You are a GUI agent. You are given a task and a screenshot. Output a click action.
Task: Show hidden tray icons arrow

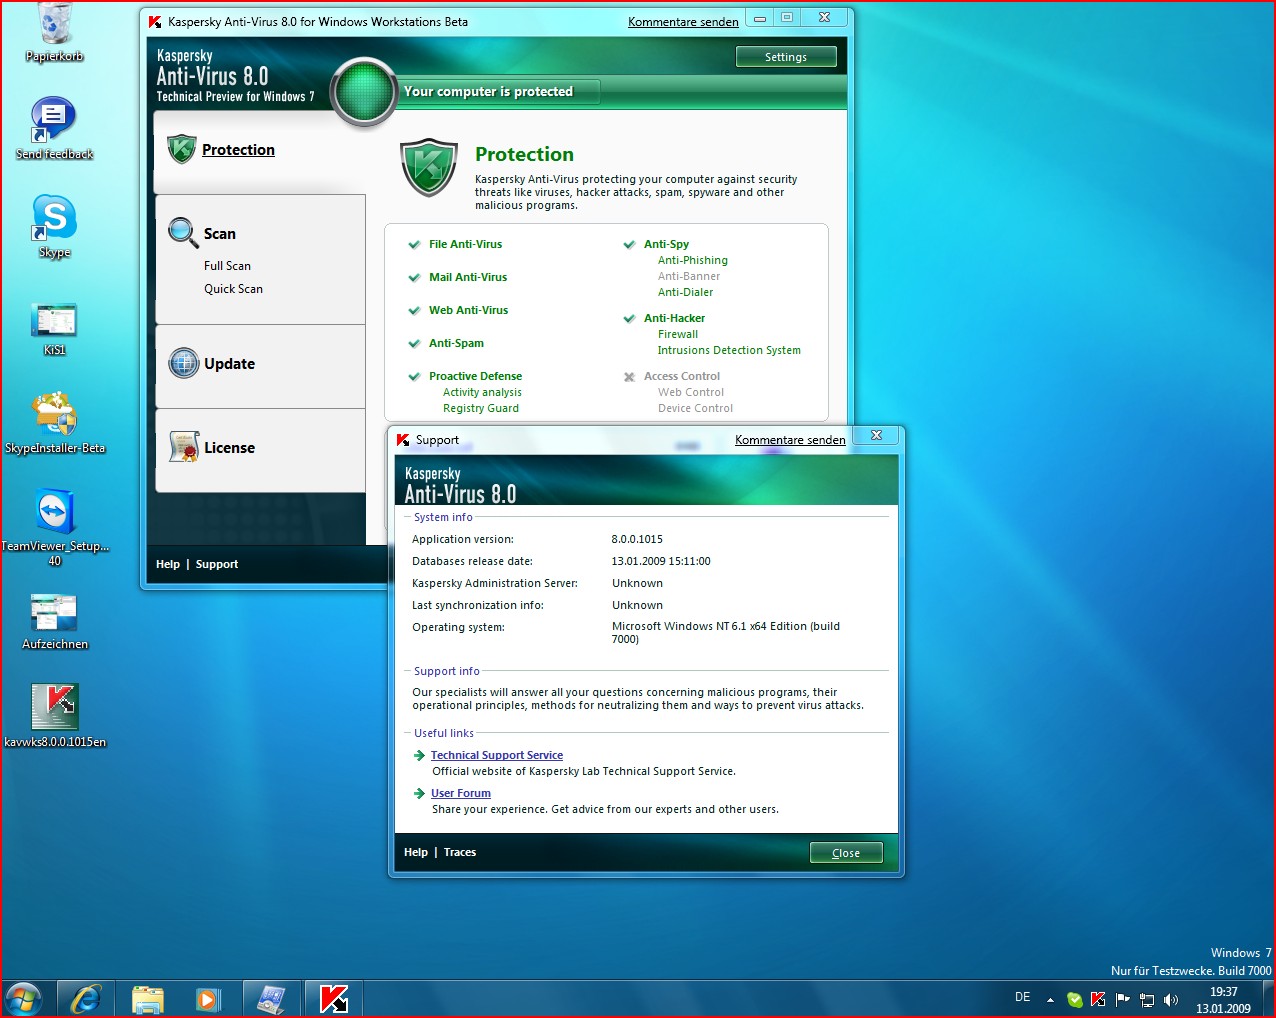pos(1050,999)
